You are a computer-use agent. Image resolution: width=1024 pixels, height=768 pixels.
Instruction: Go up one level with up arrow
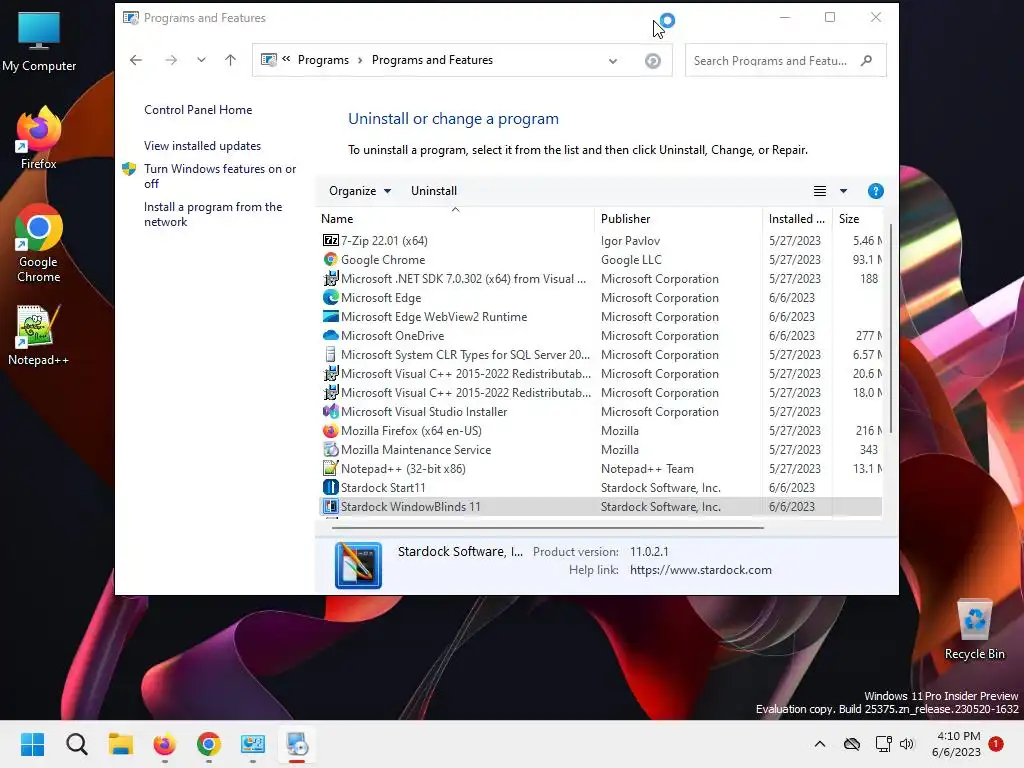coord(230,60)
